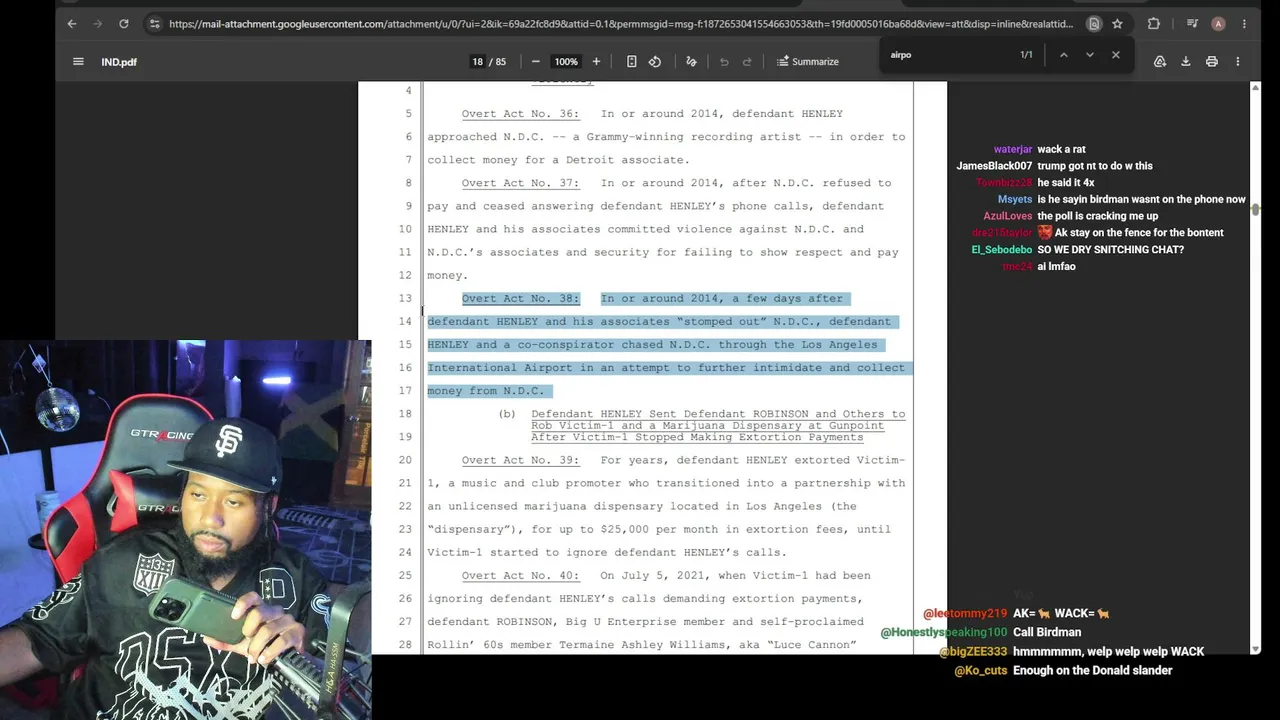The width and height of the screenshot is (1280, 720).
Task: Go back in browser history
Action: click(72, 23)
